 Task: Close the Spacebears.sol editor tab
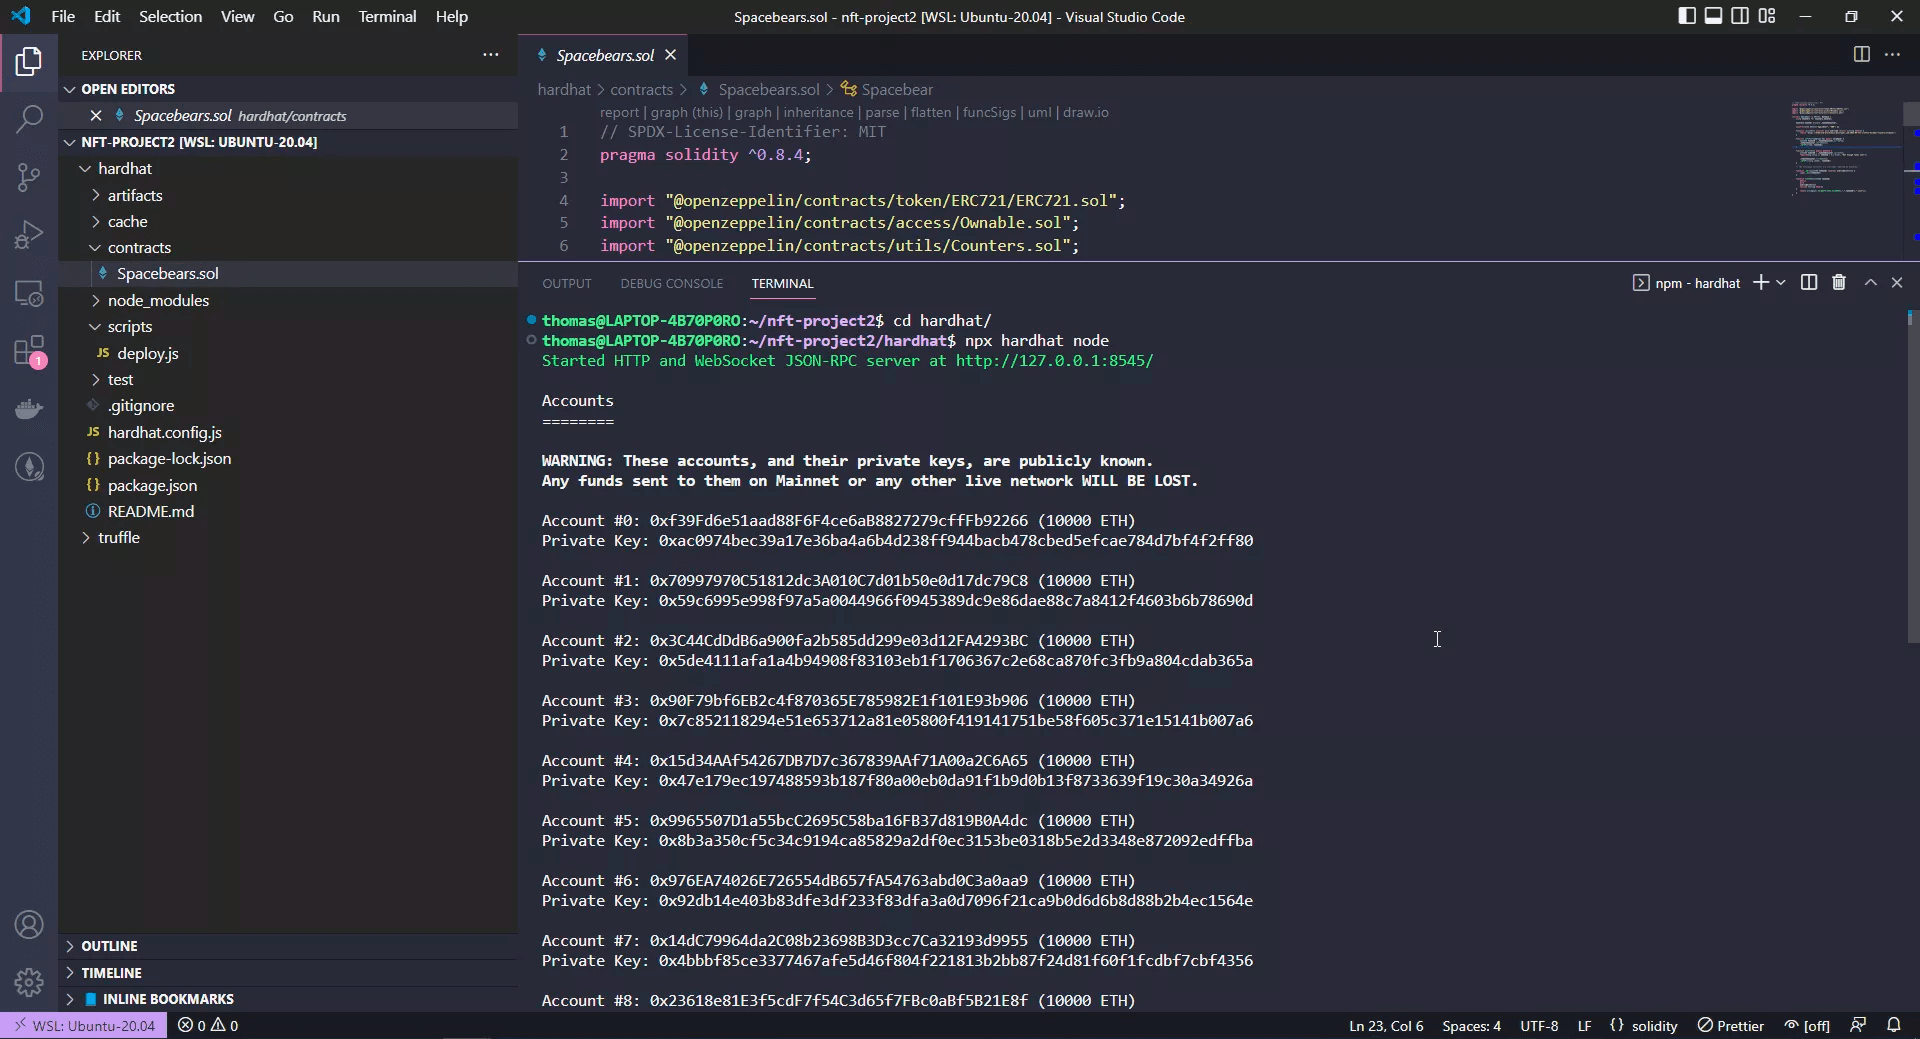tap(671, 55)
